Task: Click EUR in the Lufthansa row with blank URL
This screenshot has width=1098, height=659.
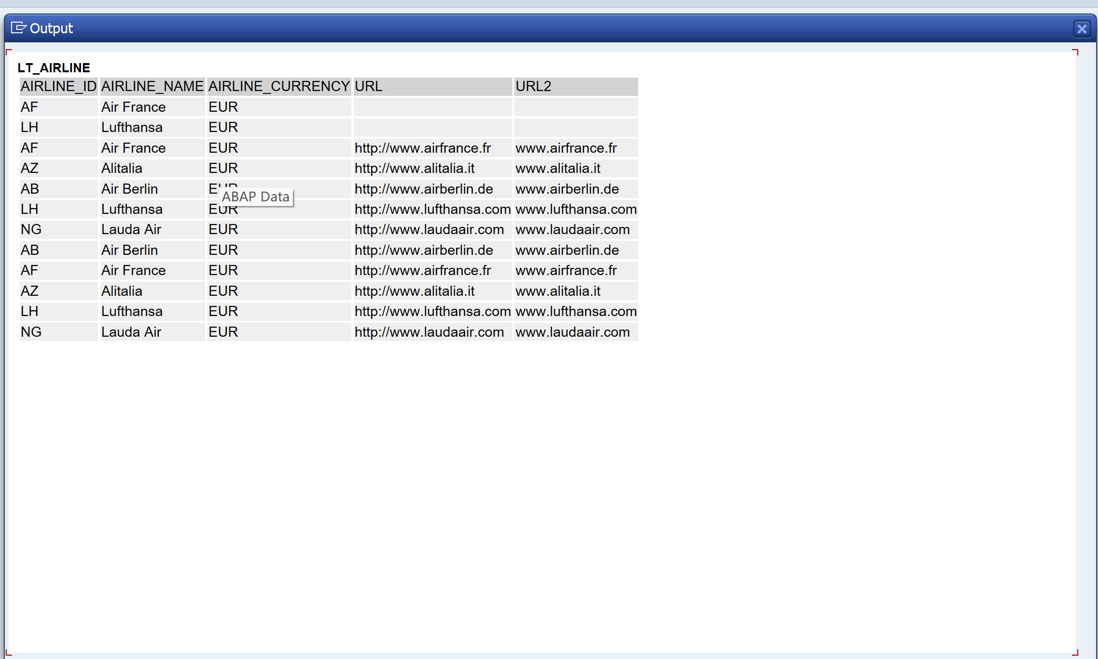Action: 223,127
